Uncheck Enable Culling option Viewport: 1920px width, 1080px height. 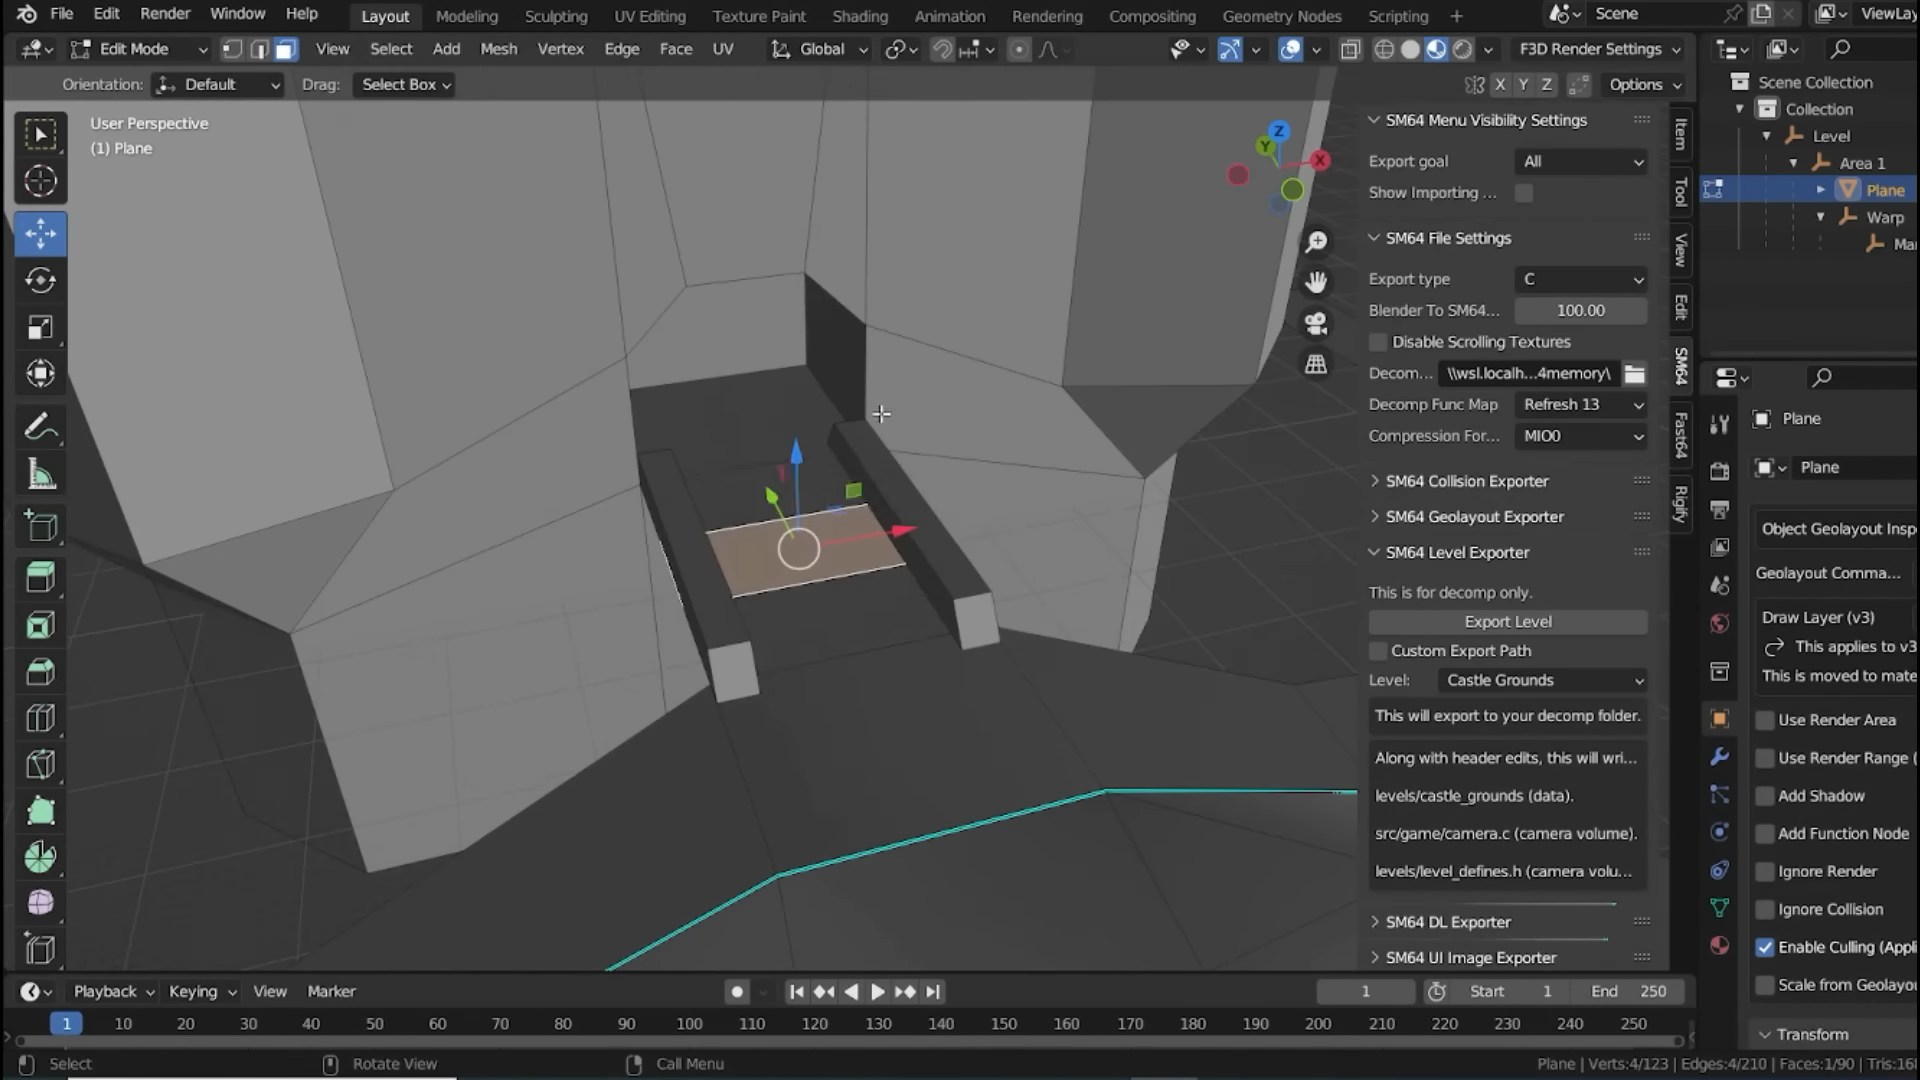(x=1765, y=947)
